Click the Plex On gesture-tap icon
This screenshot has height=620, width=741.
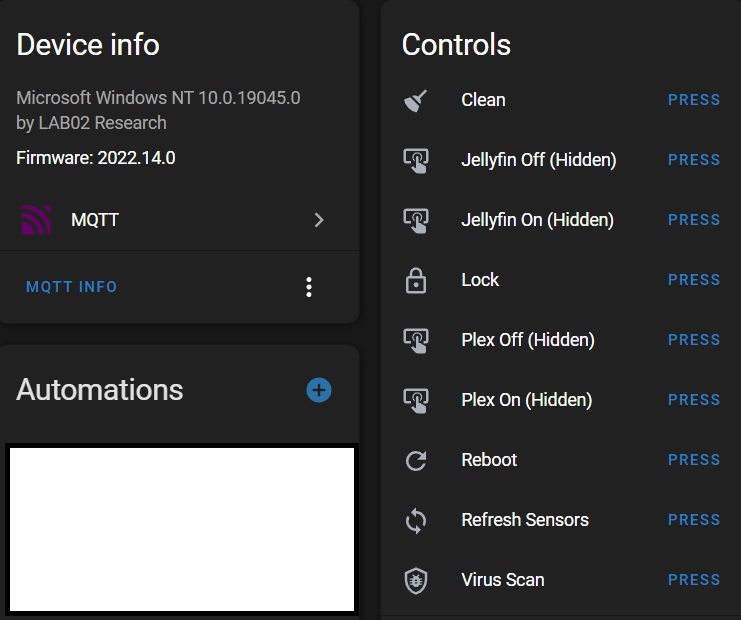[x=416, y=401]
